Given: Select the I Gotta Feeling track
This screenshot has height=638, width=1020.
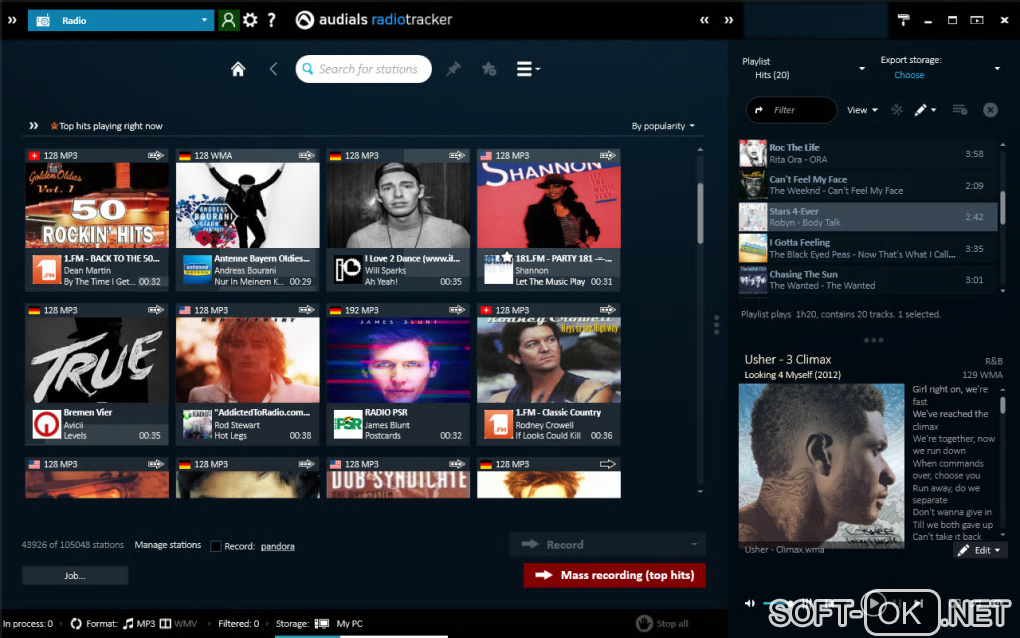Looking at the screenshot, I should (x=868, y=248).
